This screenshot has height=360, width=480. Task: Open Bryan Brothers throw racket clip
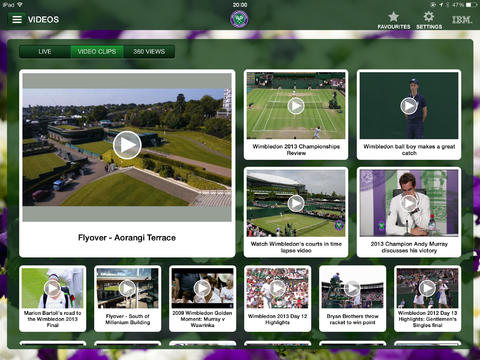[x=352, y=298]
